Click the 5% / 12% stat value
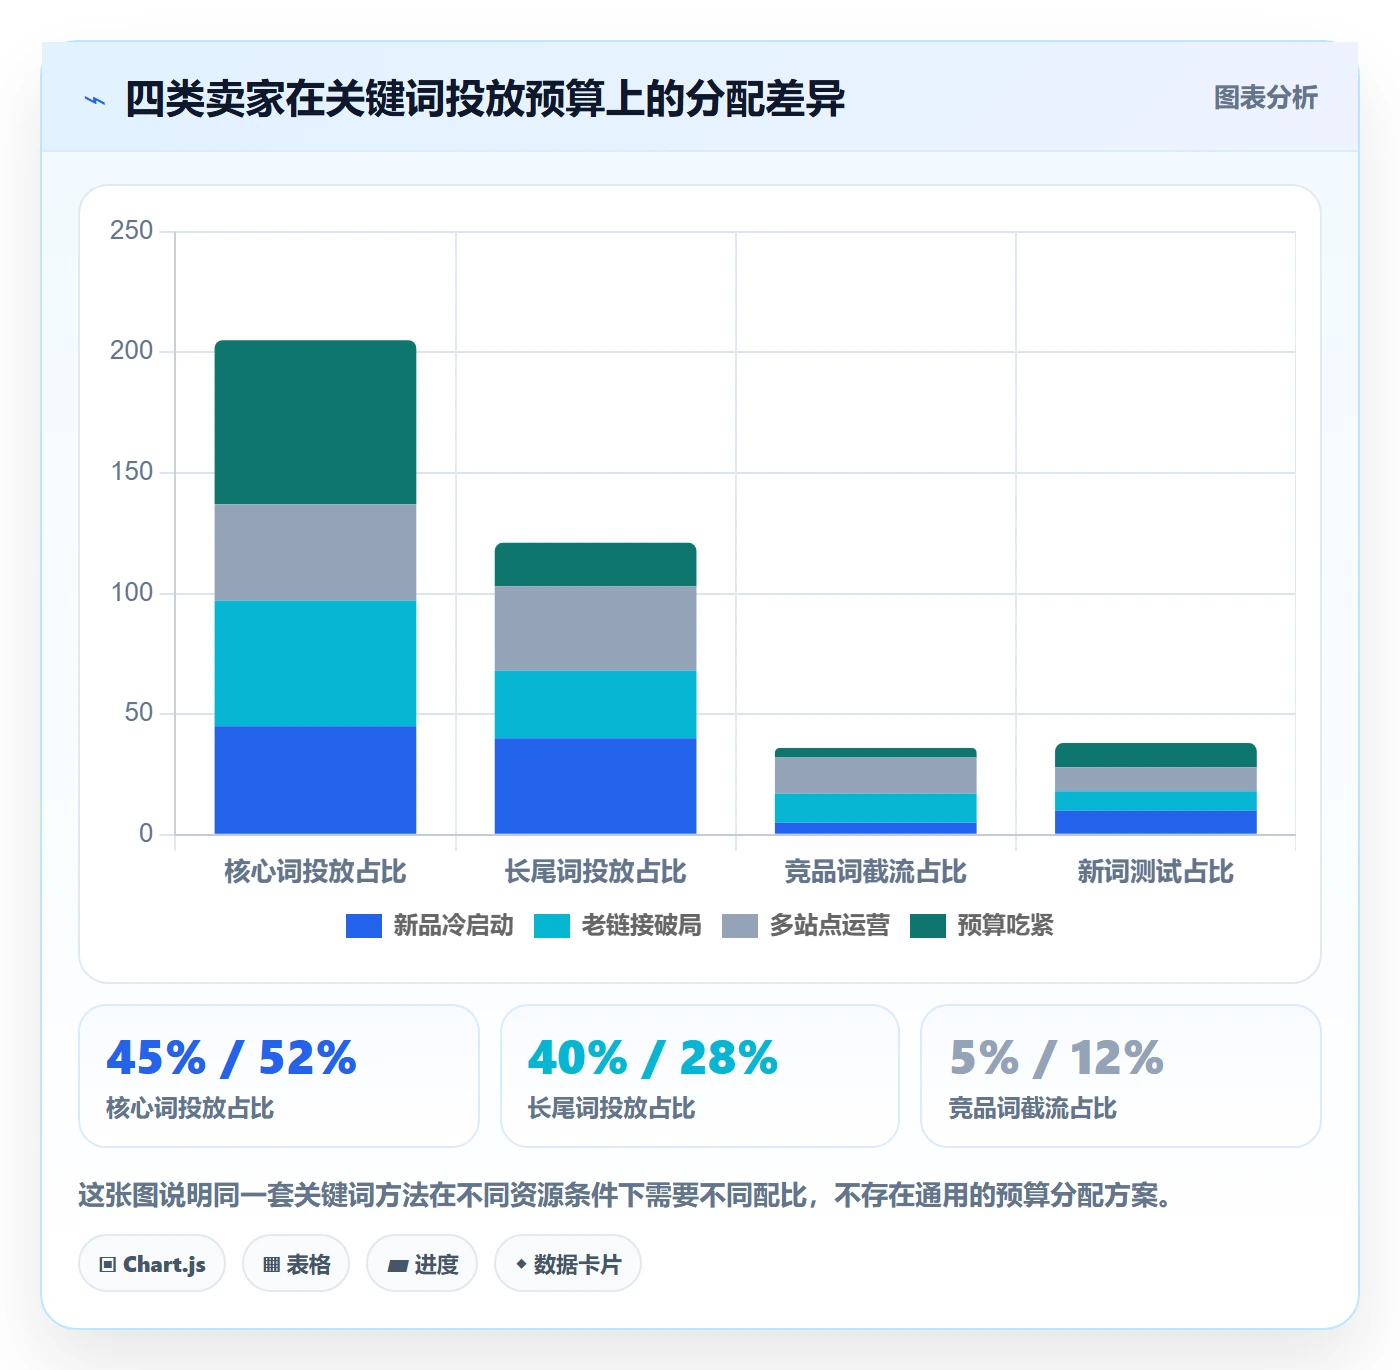The image size is (1400, 1370). (1057, 1058)
